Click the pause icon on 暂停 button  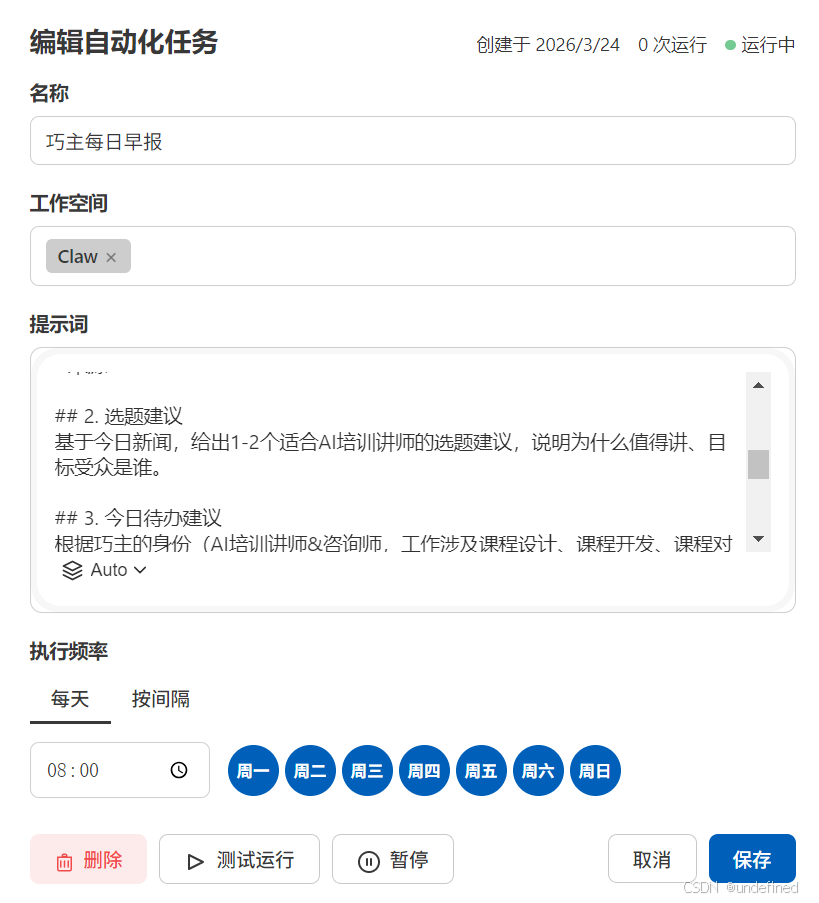point(369,862)
